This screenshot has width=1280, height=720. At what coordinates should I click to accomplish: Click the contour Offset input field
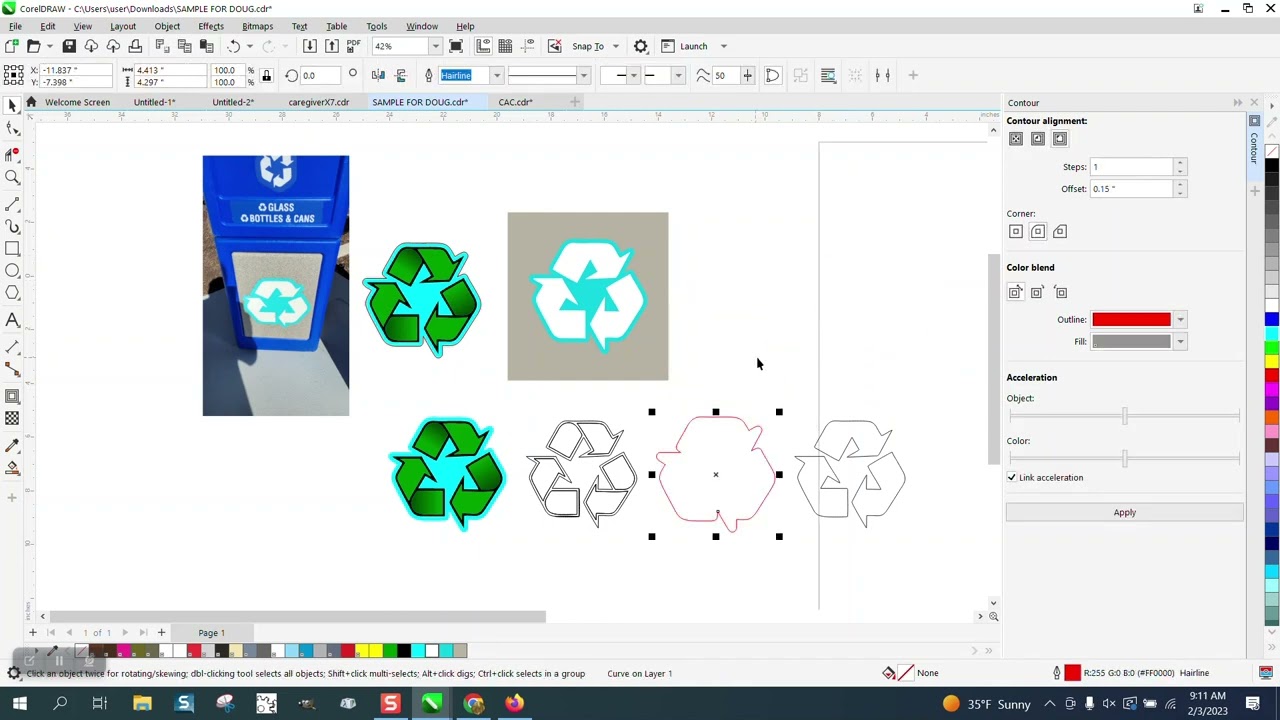click(x=1132, y=189)
